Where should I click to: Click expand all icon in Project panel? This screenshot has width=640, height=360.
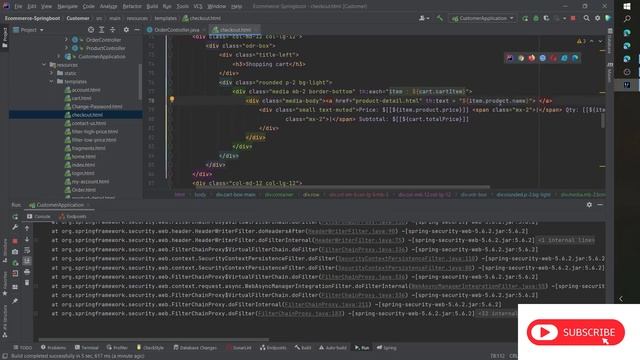[x=102, y=30]
